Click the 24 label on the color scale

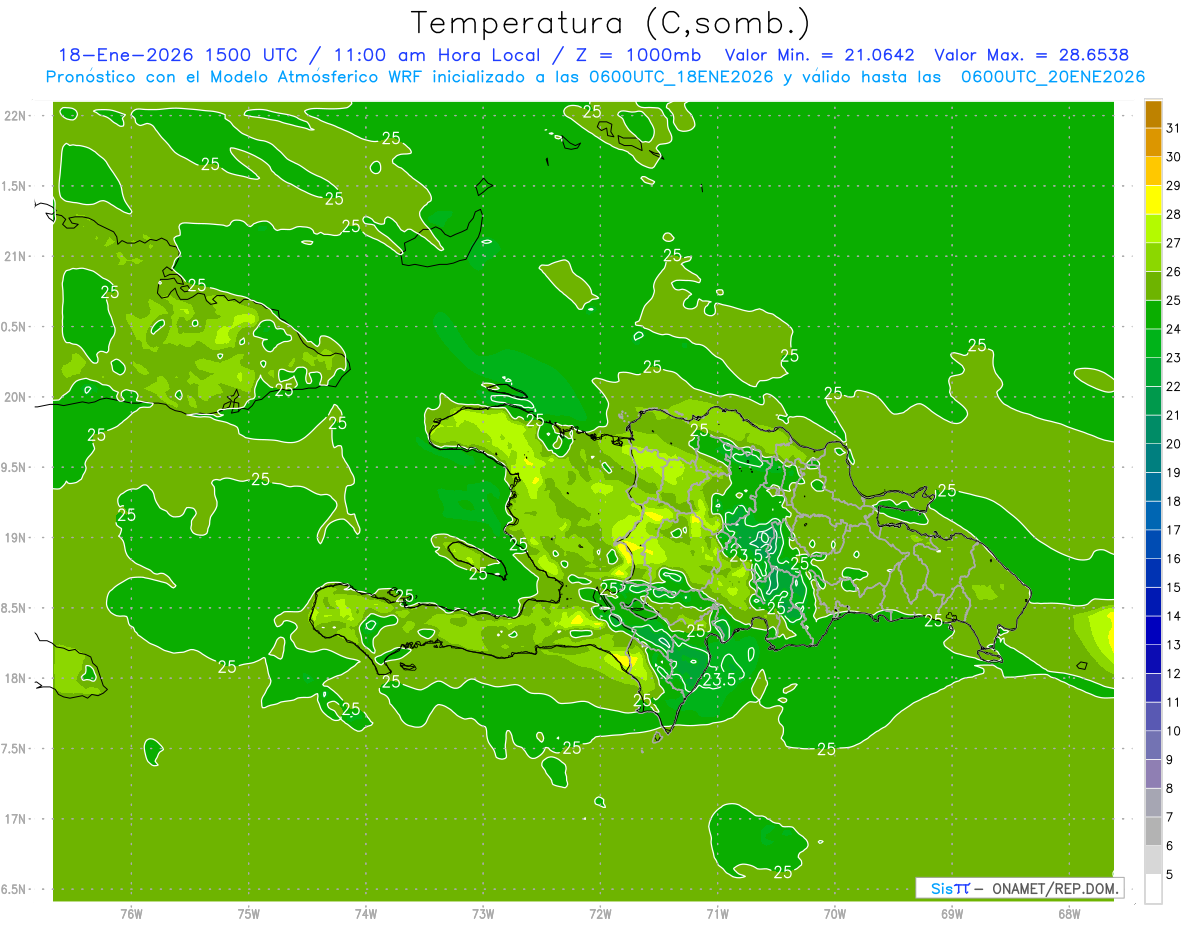[x=1174, y=329]
